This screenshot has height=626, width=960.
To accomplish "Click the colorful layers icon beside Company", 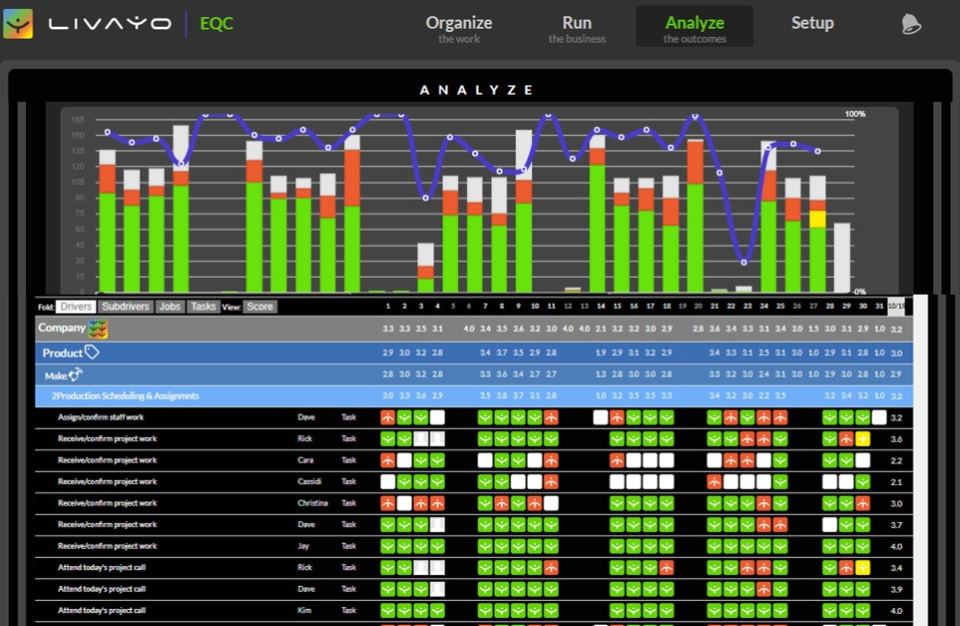I will [96, 328].
